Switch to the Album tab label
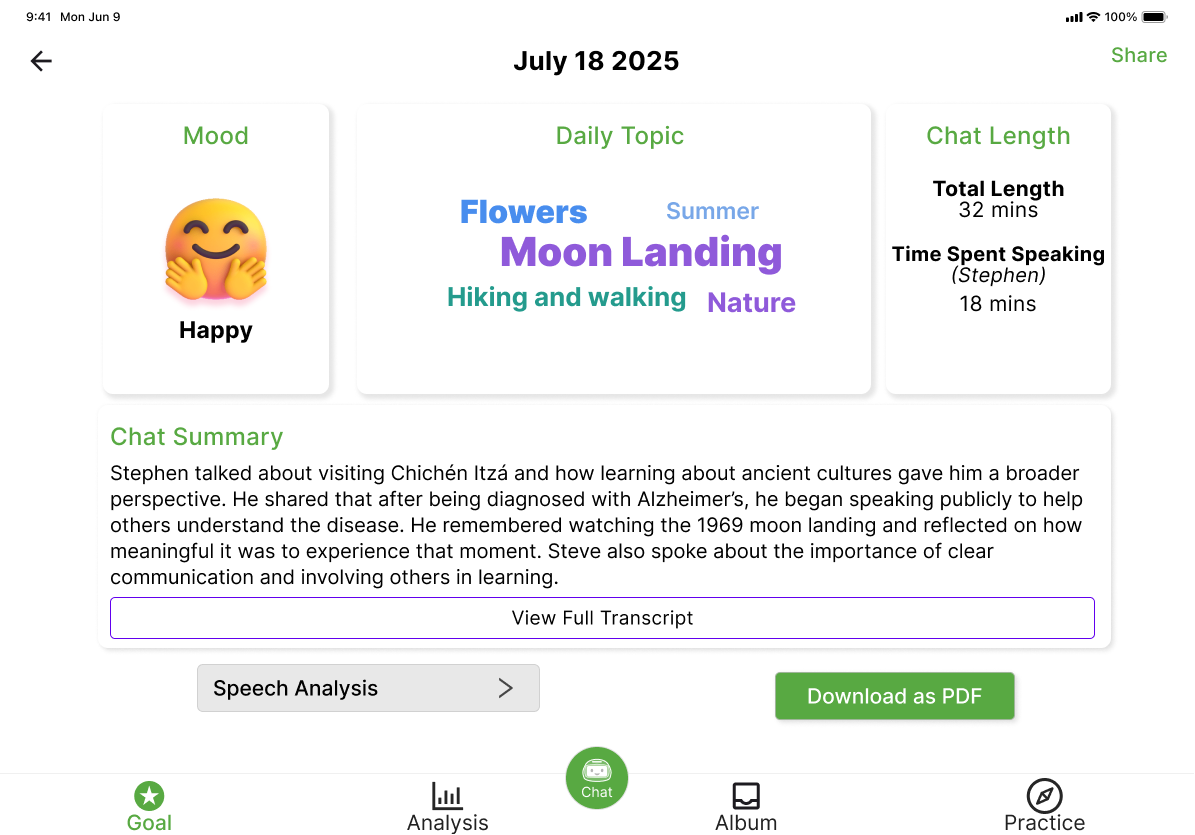Screen dimensions: 1195x835 pyautogui.click(x=746, y=823)
